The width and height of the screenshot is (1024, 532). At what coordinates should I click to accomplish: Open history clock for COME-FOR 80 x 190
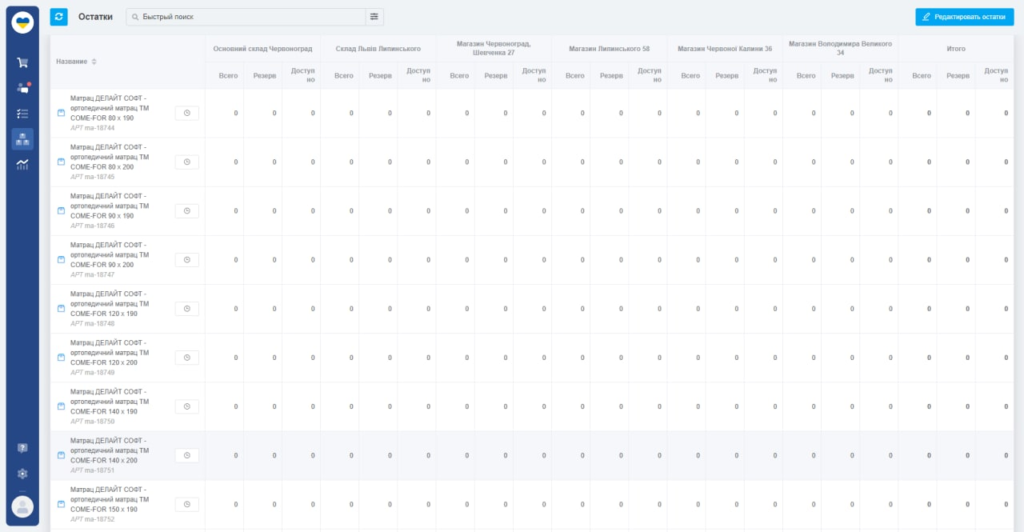point(187,113)
